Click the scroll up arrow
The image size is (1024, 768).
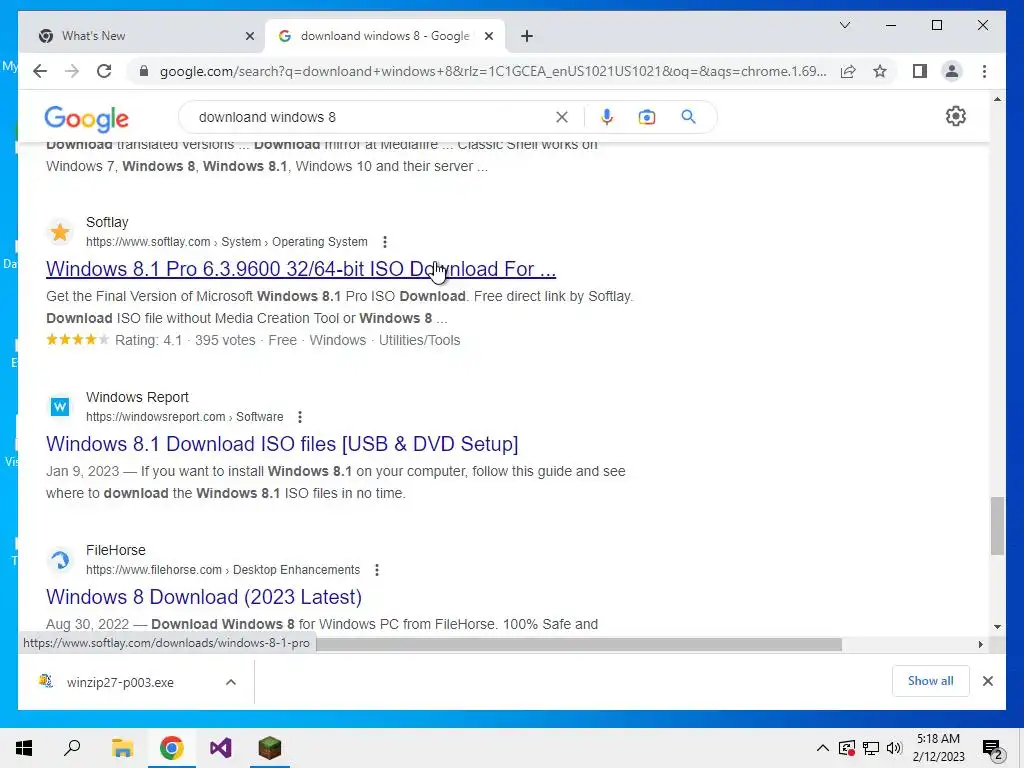click(997, 99)
